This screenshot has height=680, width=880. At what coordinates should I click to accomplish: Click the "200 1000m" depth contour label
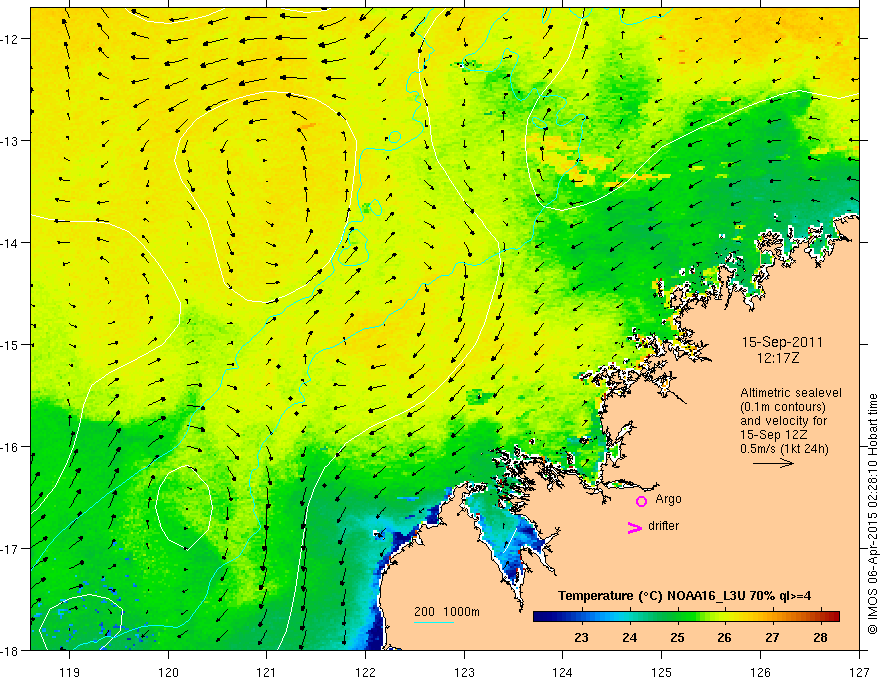447,612
